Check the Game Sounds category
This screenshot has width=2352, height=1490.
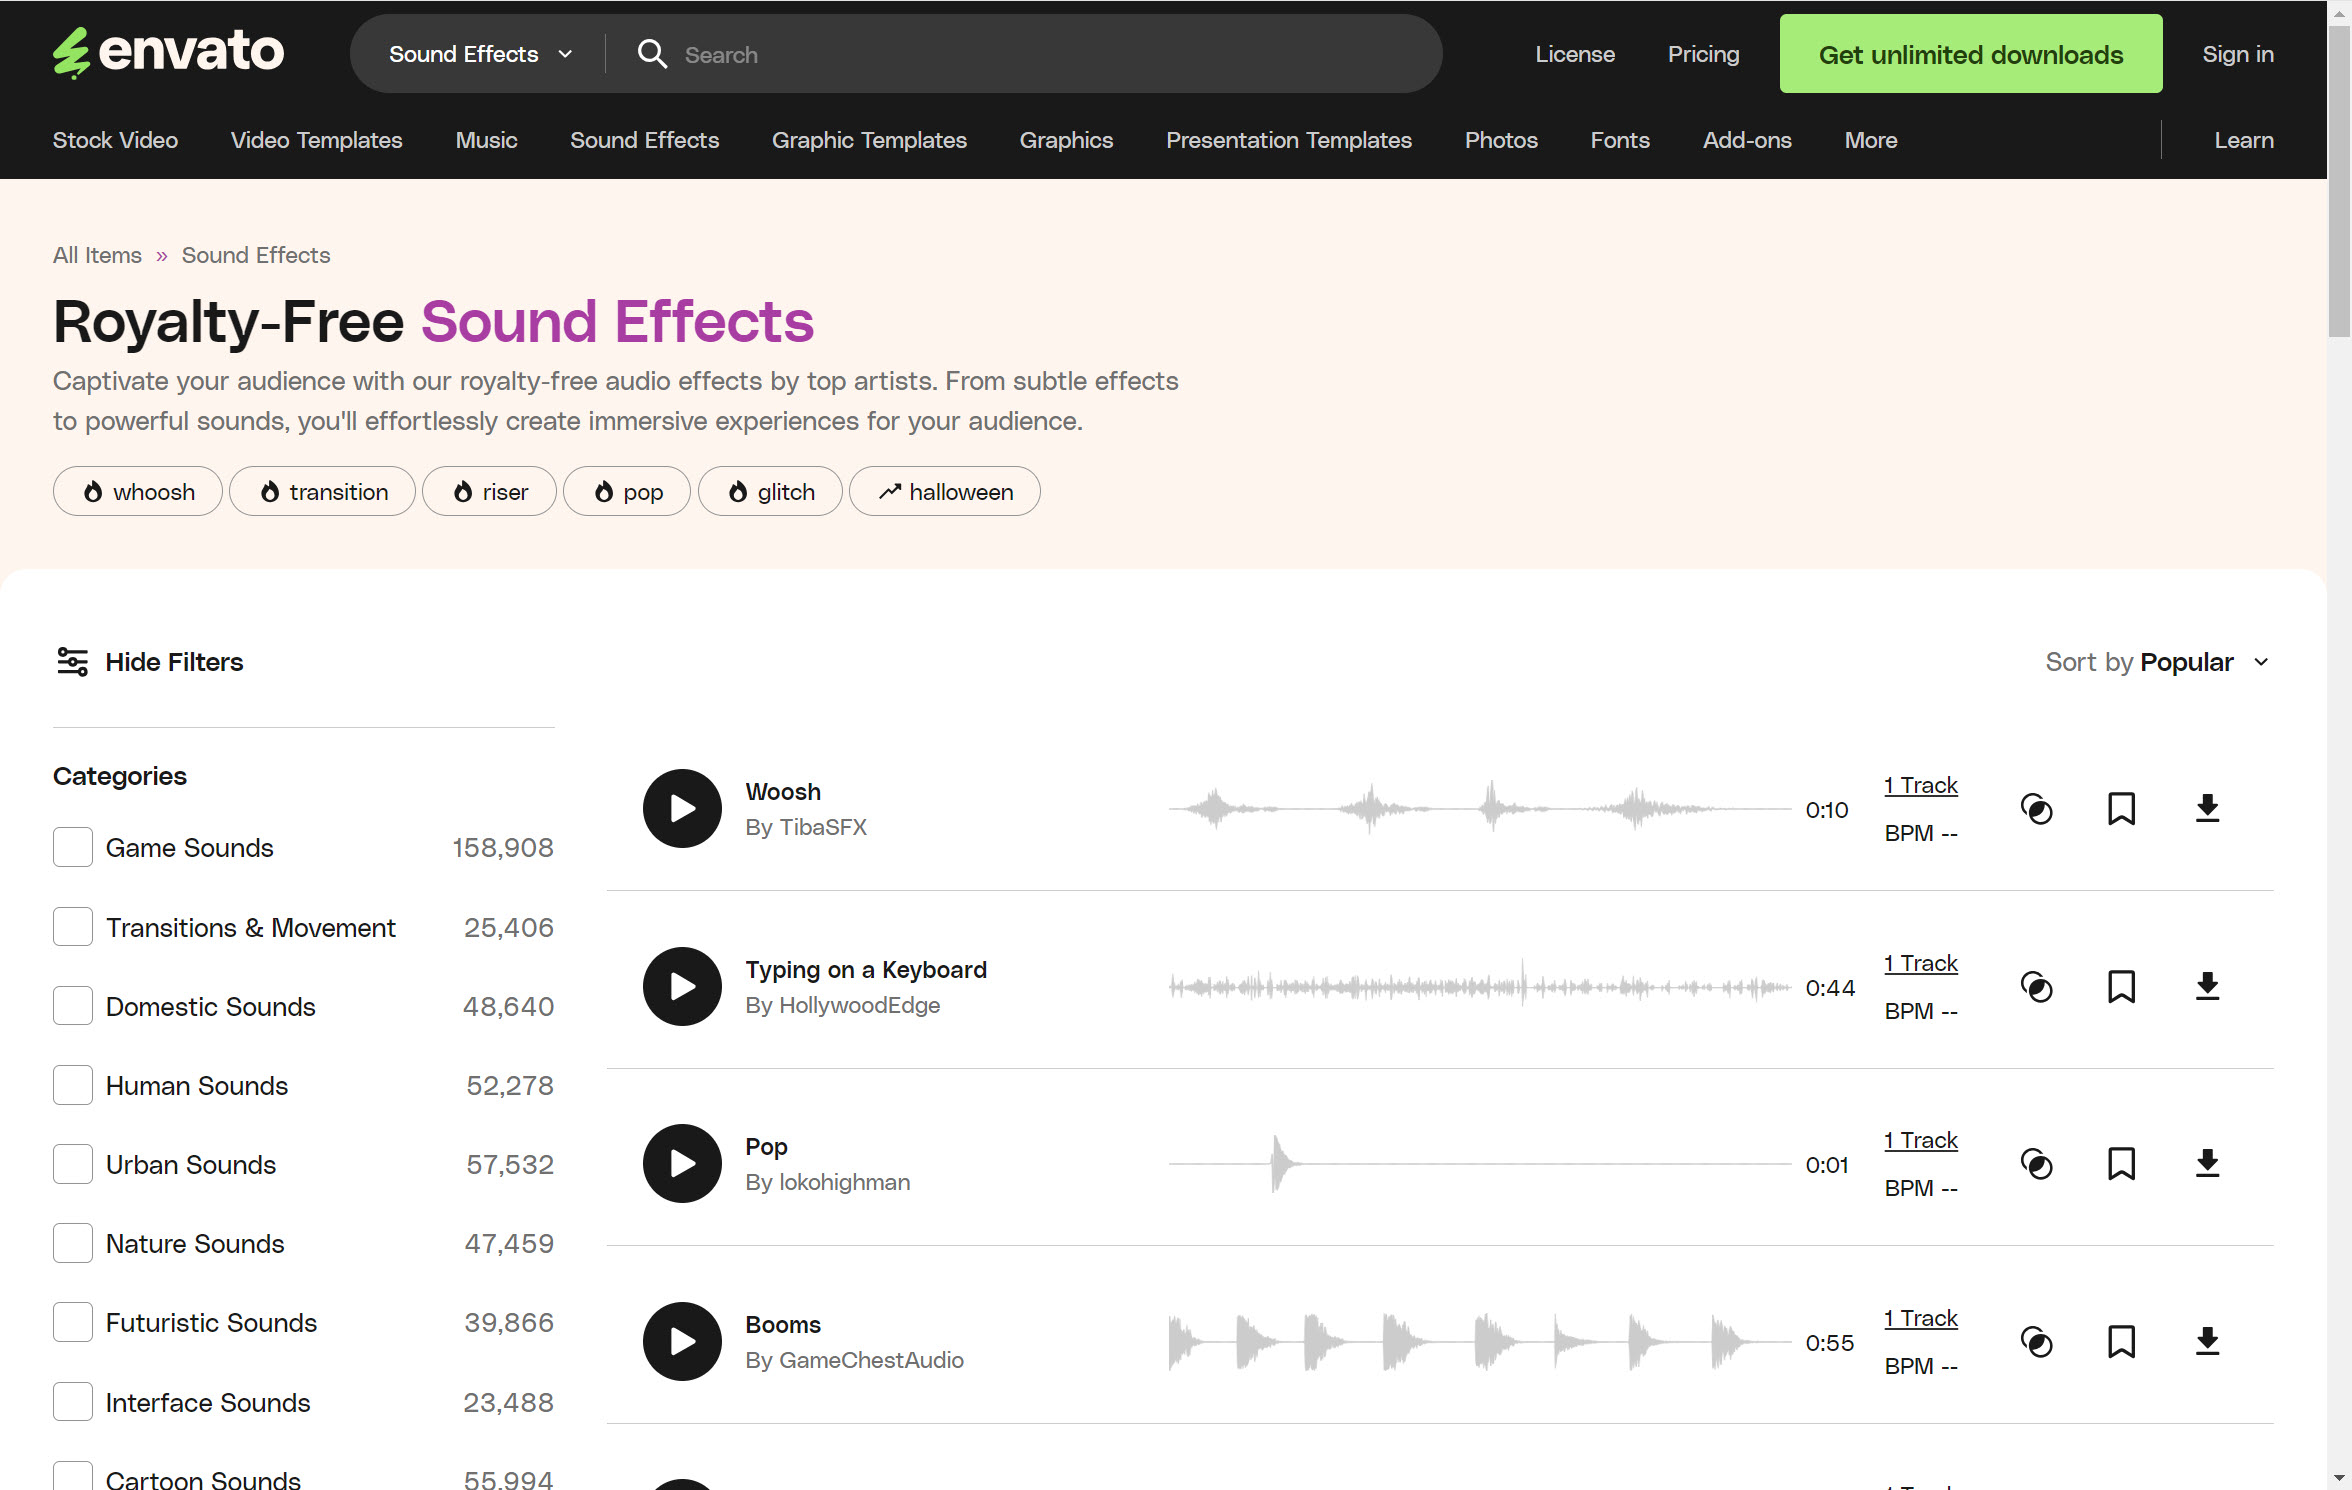tap(73, 847)
